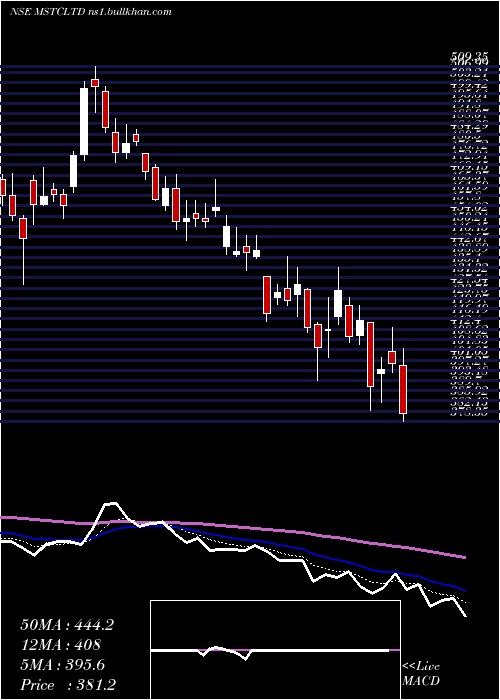Click the tallest white candlestick near the peak
The height and width of the screenshot is (700, 500).
84,121
